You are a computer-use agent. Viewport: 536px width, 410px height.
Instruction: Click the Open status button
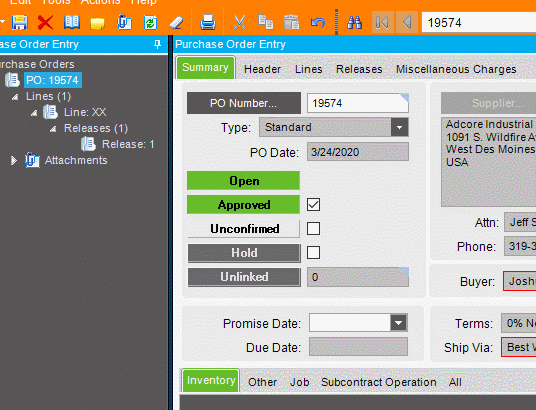(x=243, y=181)
